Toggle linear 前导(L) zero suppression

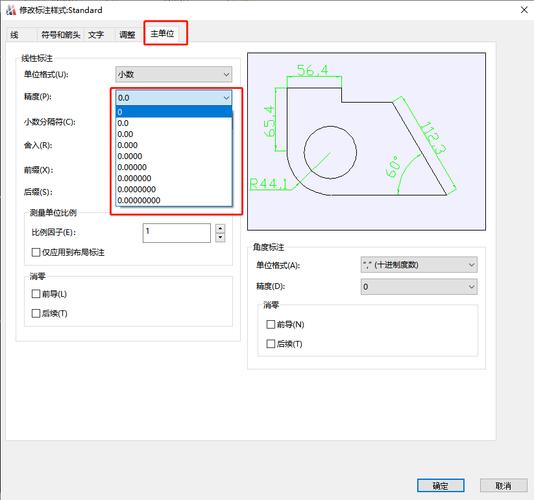[49, 294]
